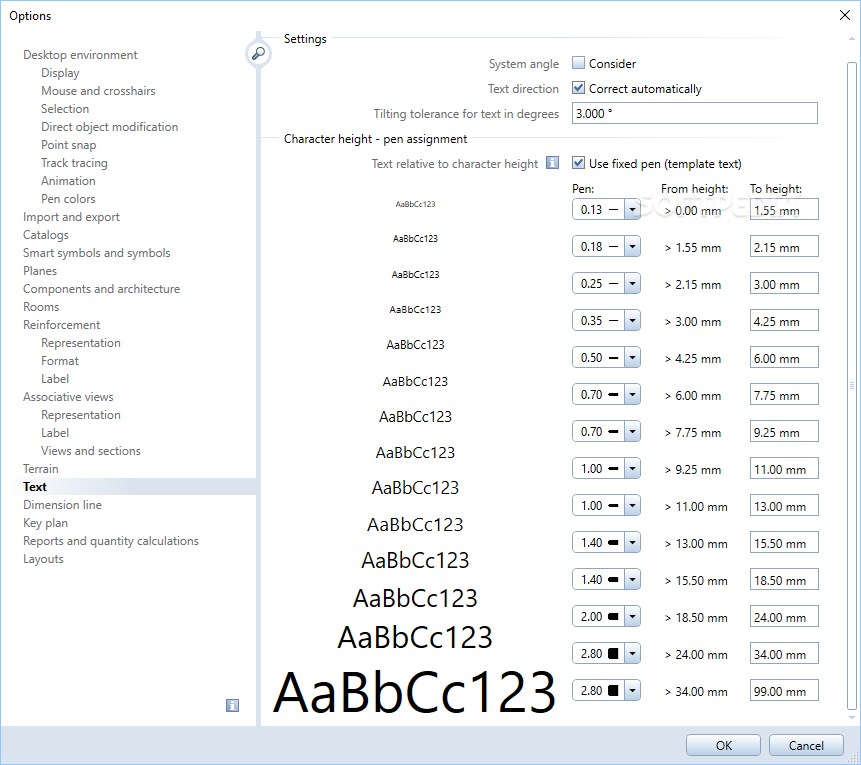Go to Mouse and crosshairs settings
This screenshot has width=861, height=765.
pos(98,91)
